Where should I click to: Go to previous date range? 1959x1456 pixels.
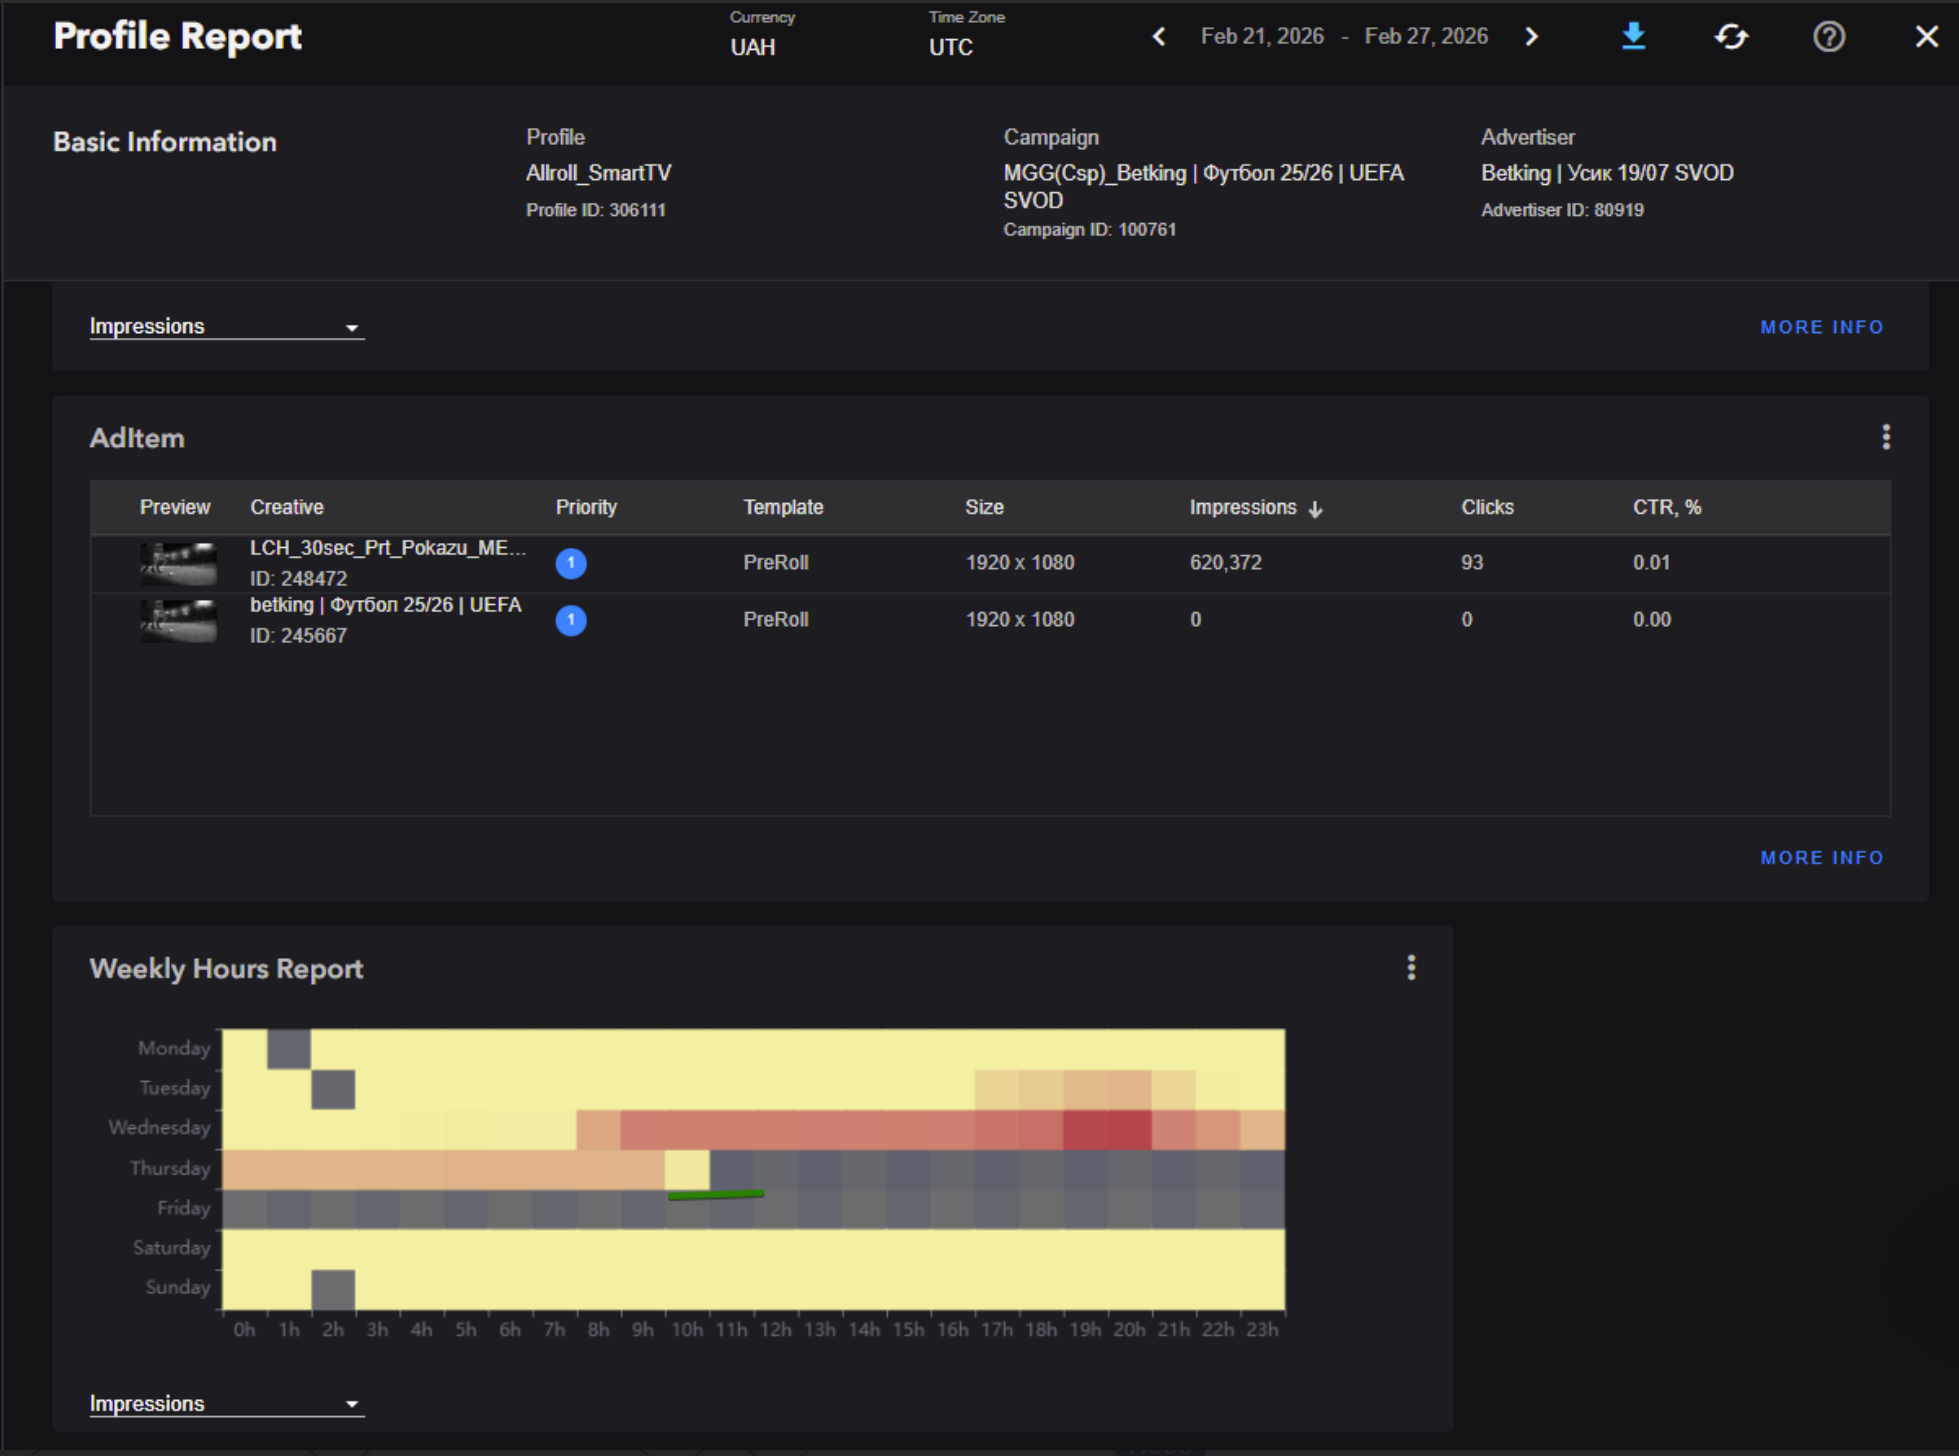pyautogui.click(x=1159, y=37)
